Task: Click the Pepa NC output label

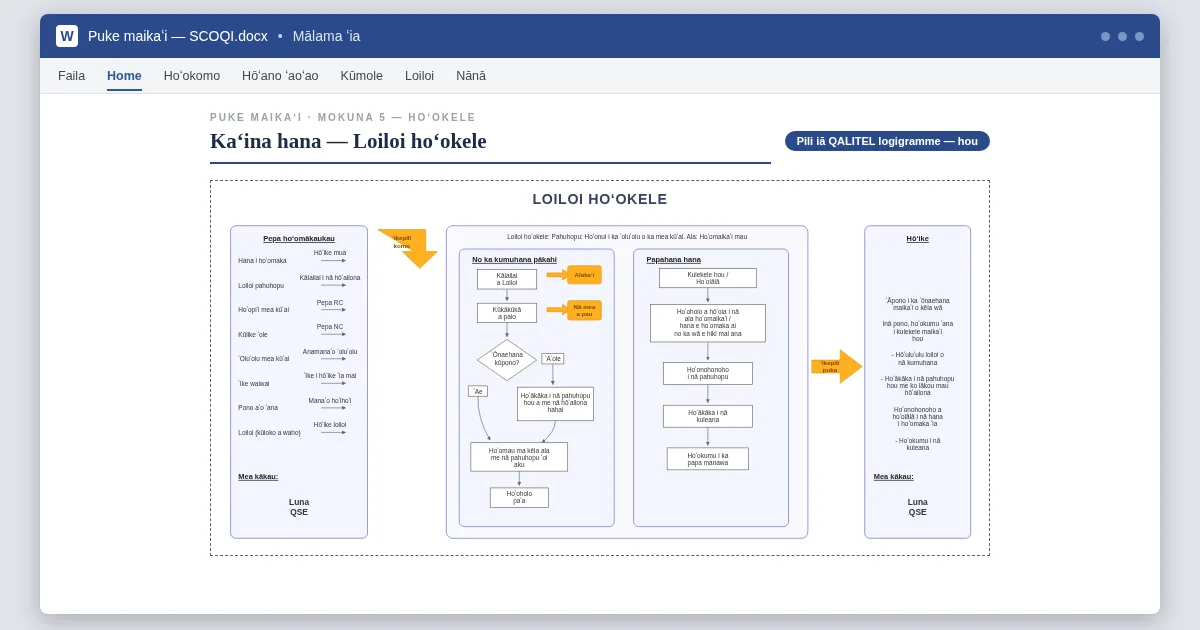Action: [330, 327]
